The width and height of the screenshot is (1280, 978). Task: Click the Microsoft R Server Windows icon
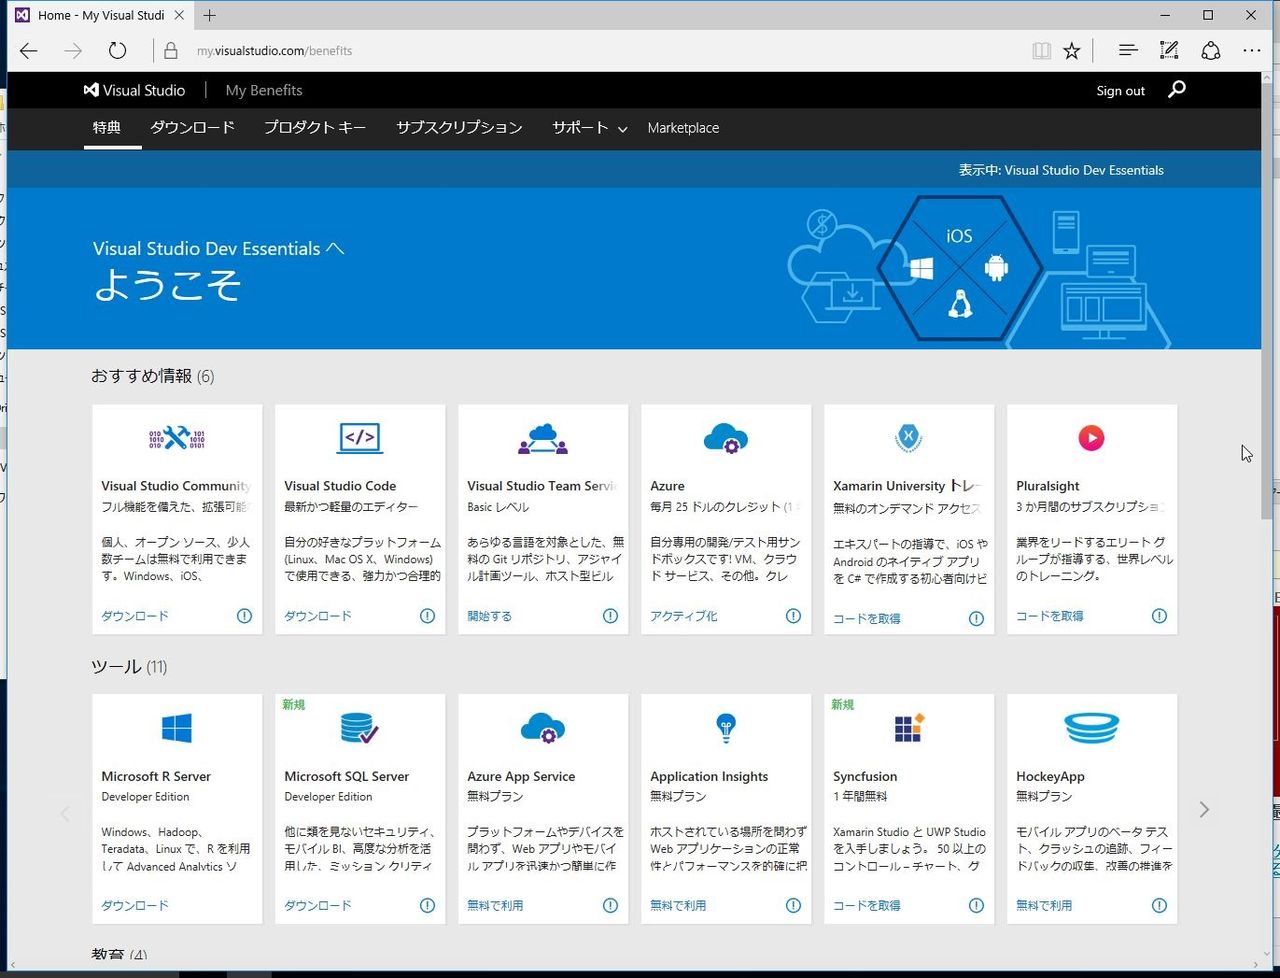coord(177,728)
